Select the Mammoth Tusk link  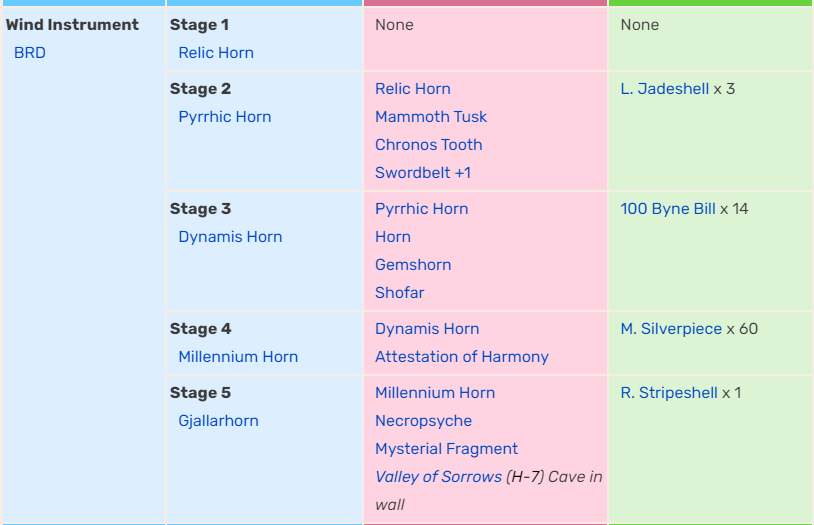(431, 117)
